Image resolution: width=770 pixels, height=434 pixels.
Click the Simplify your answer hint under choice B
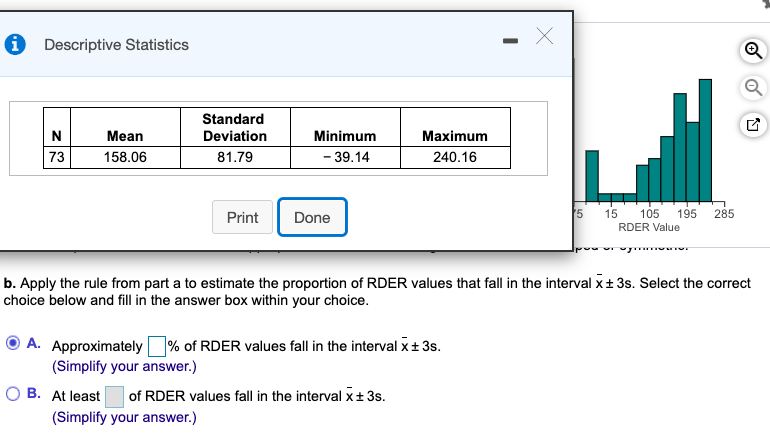pos(124,417)
